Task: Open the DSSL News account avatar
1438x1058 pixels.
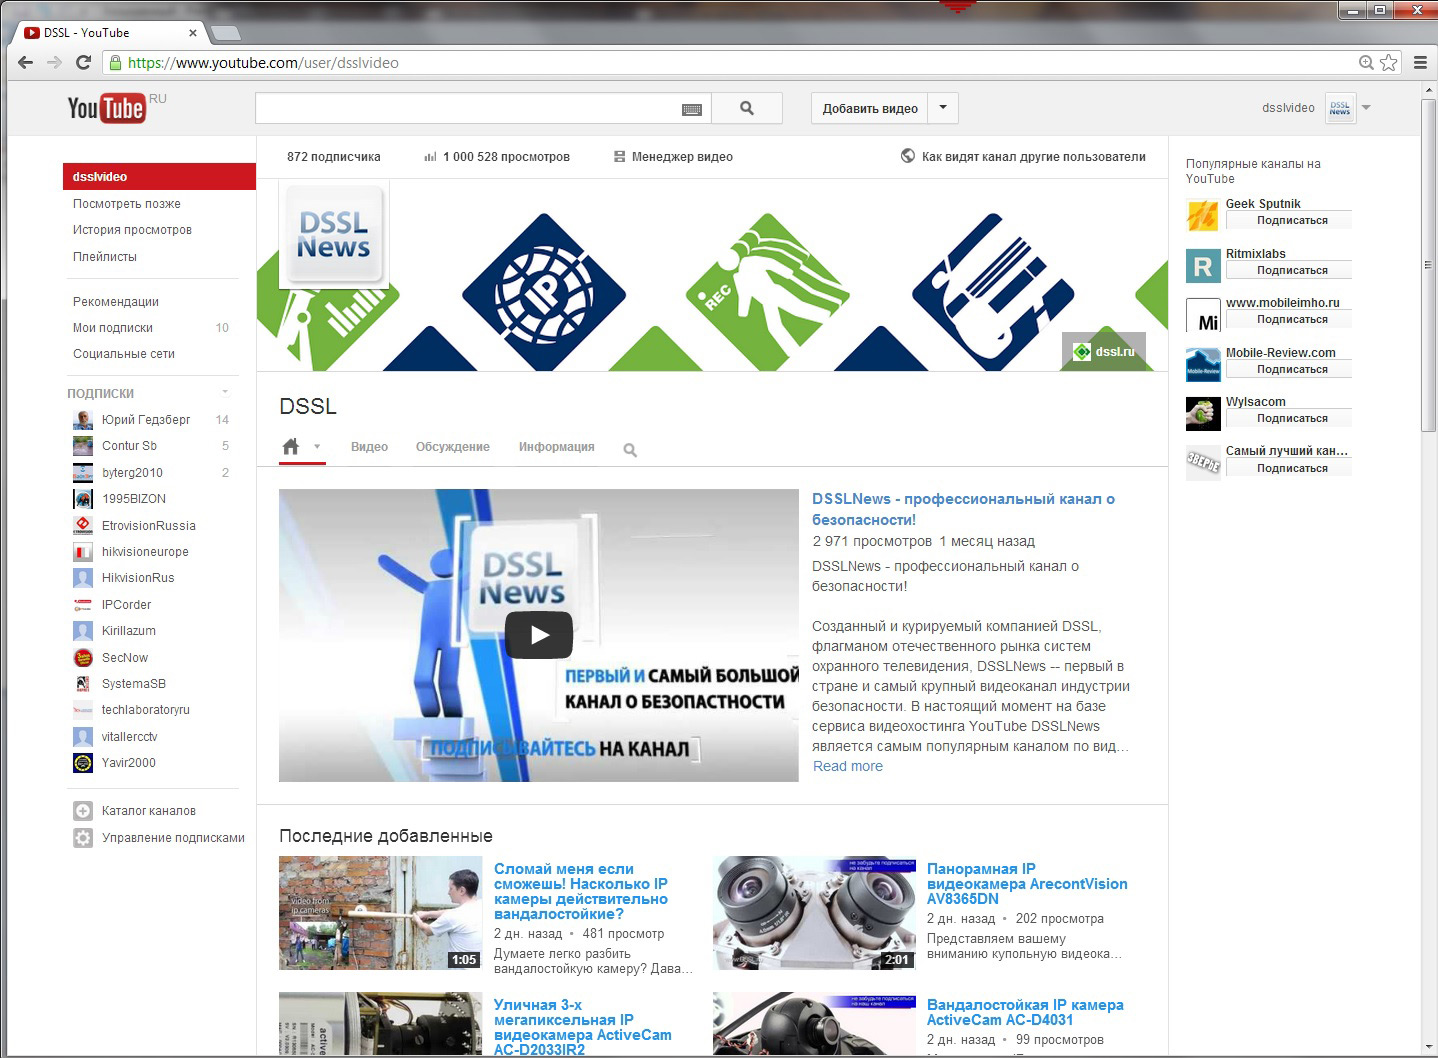Action: click(x=1340, y=108)
